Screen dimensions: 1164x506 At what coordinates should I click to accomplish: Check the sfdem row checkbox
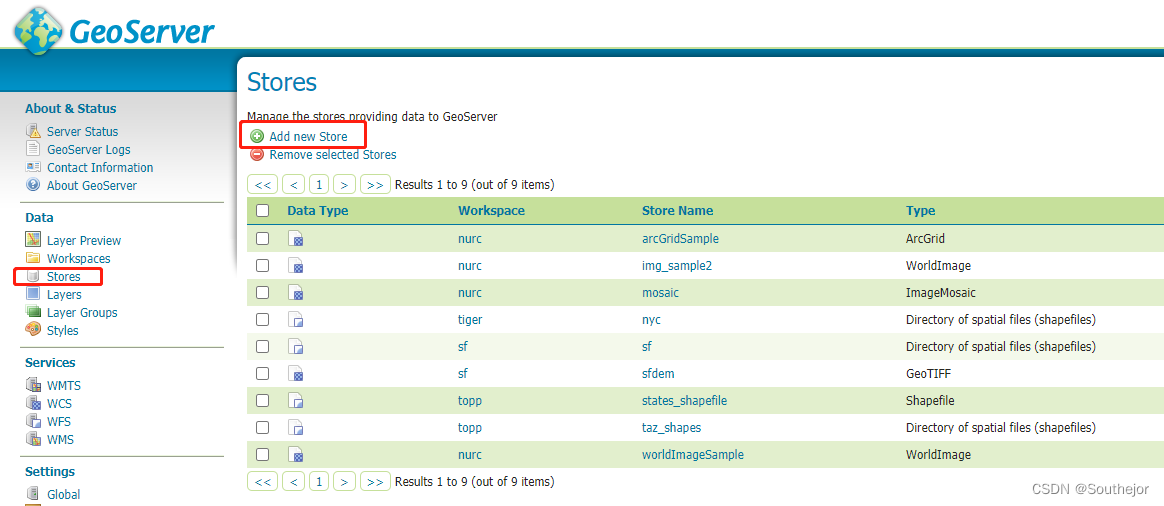coord(262,373)
